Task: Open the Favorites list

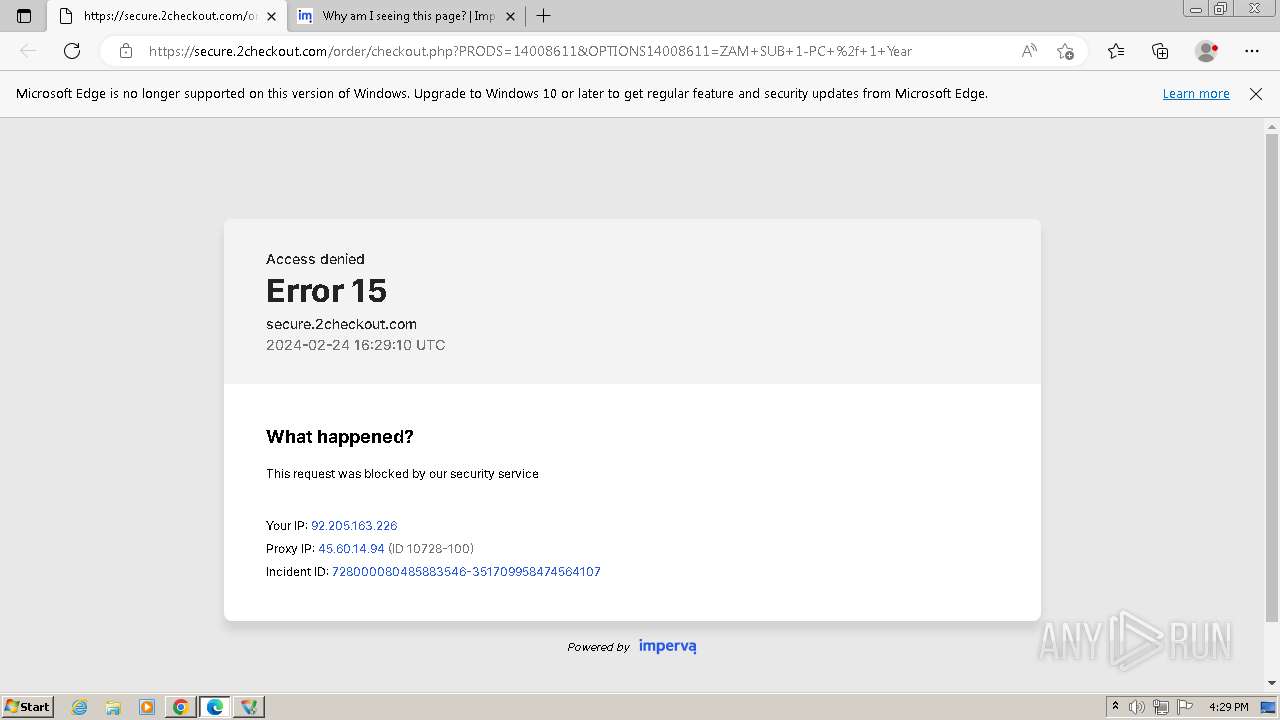Action: [x=1116, y=51]
